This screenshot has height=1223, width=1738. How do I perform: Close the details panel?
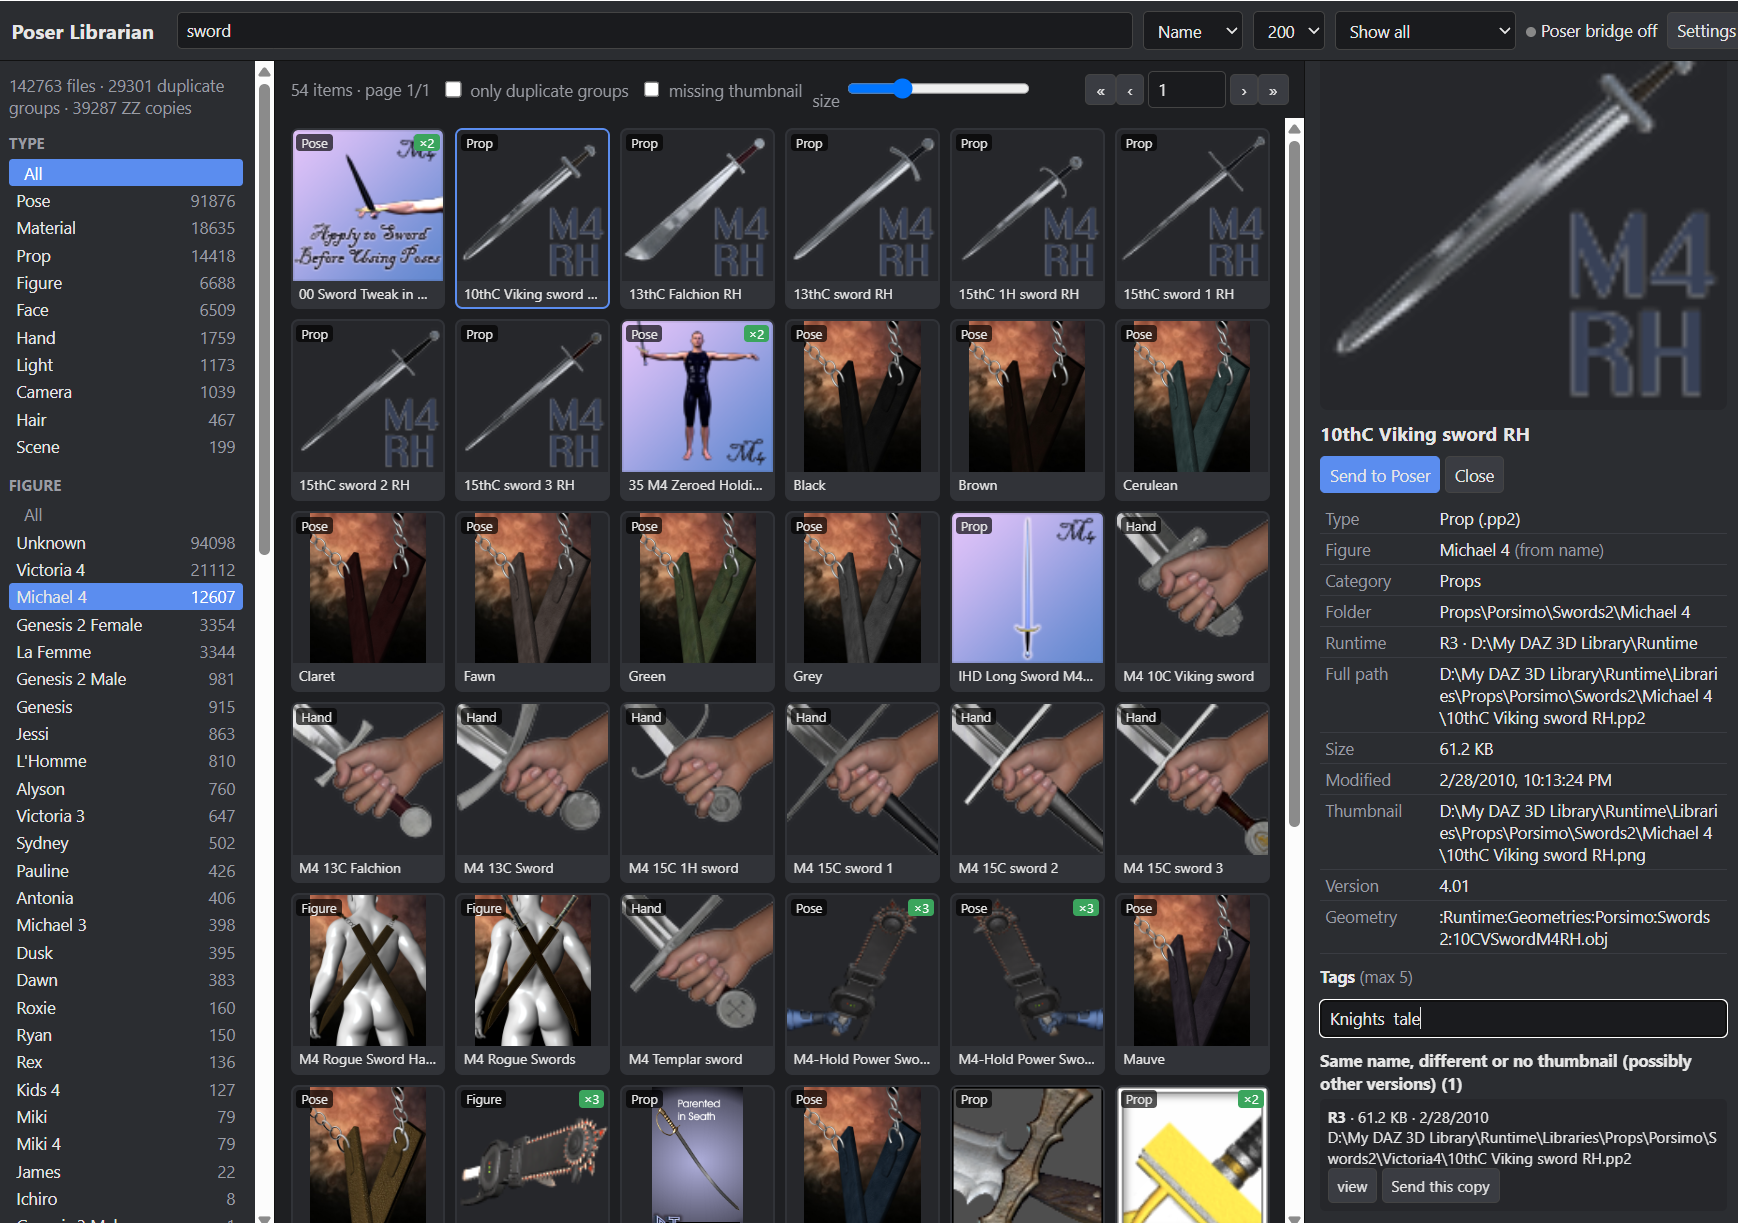1474,475
